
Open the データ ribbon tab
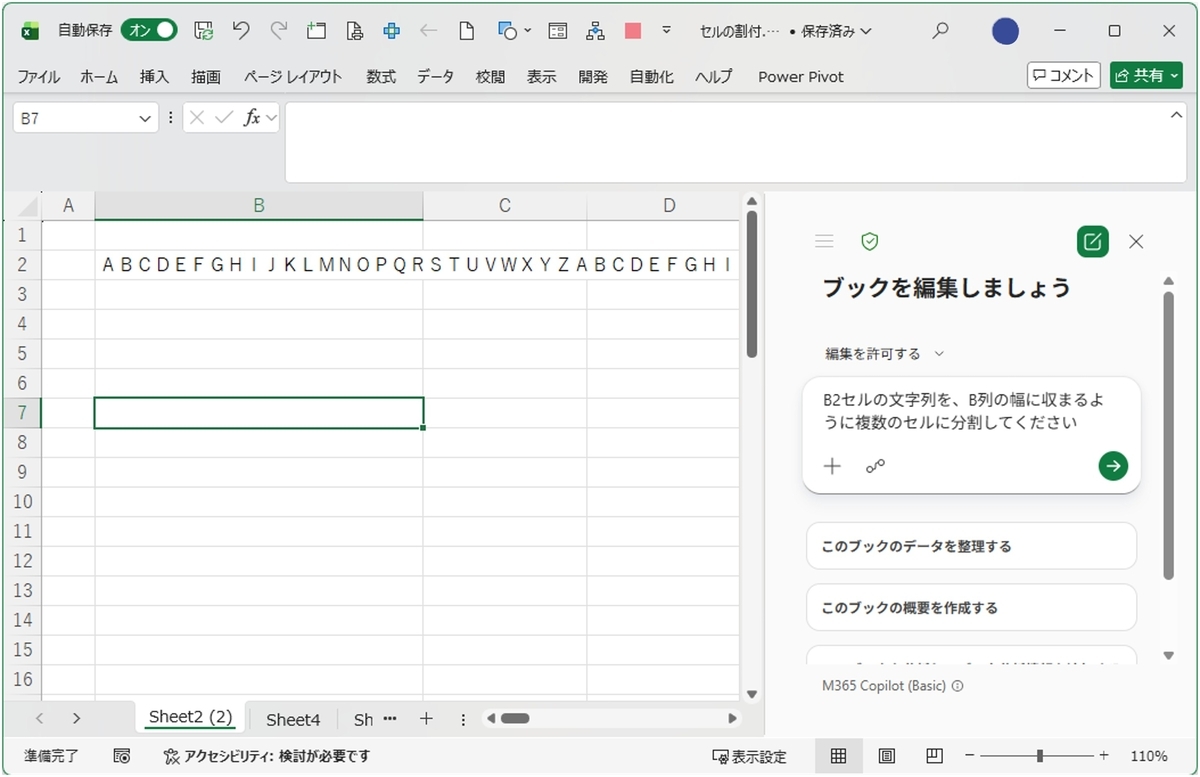(x=435, y=76)
